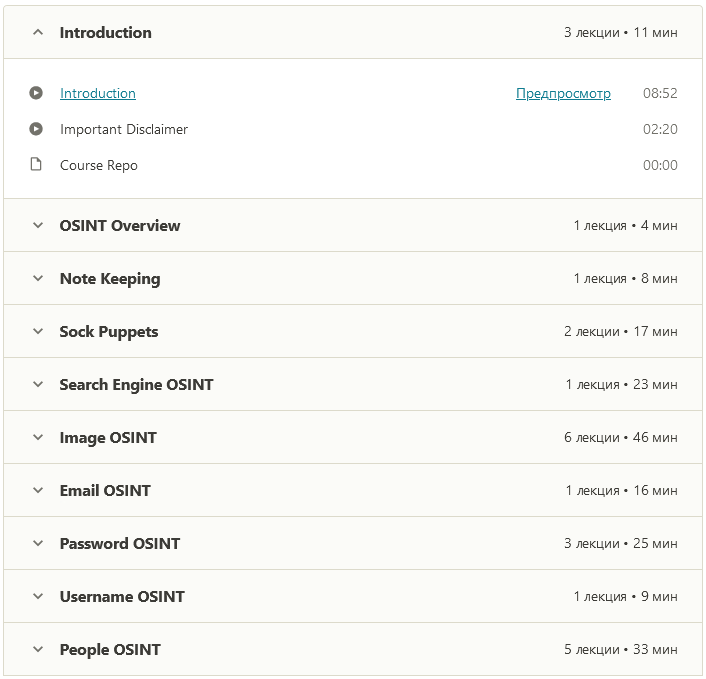Screen dimensions: 706x679
Task: Expand the Note Keeping section chevron
Action: click(38, 278)
